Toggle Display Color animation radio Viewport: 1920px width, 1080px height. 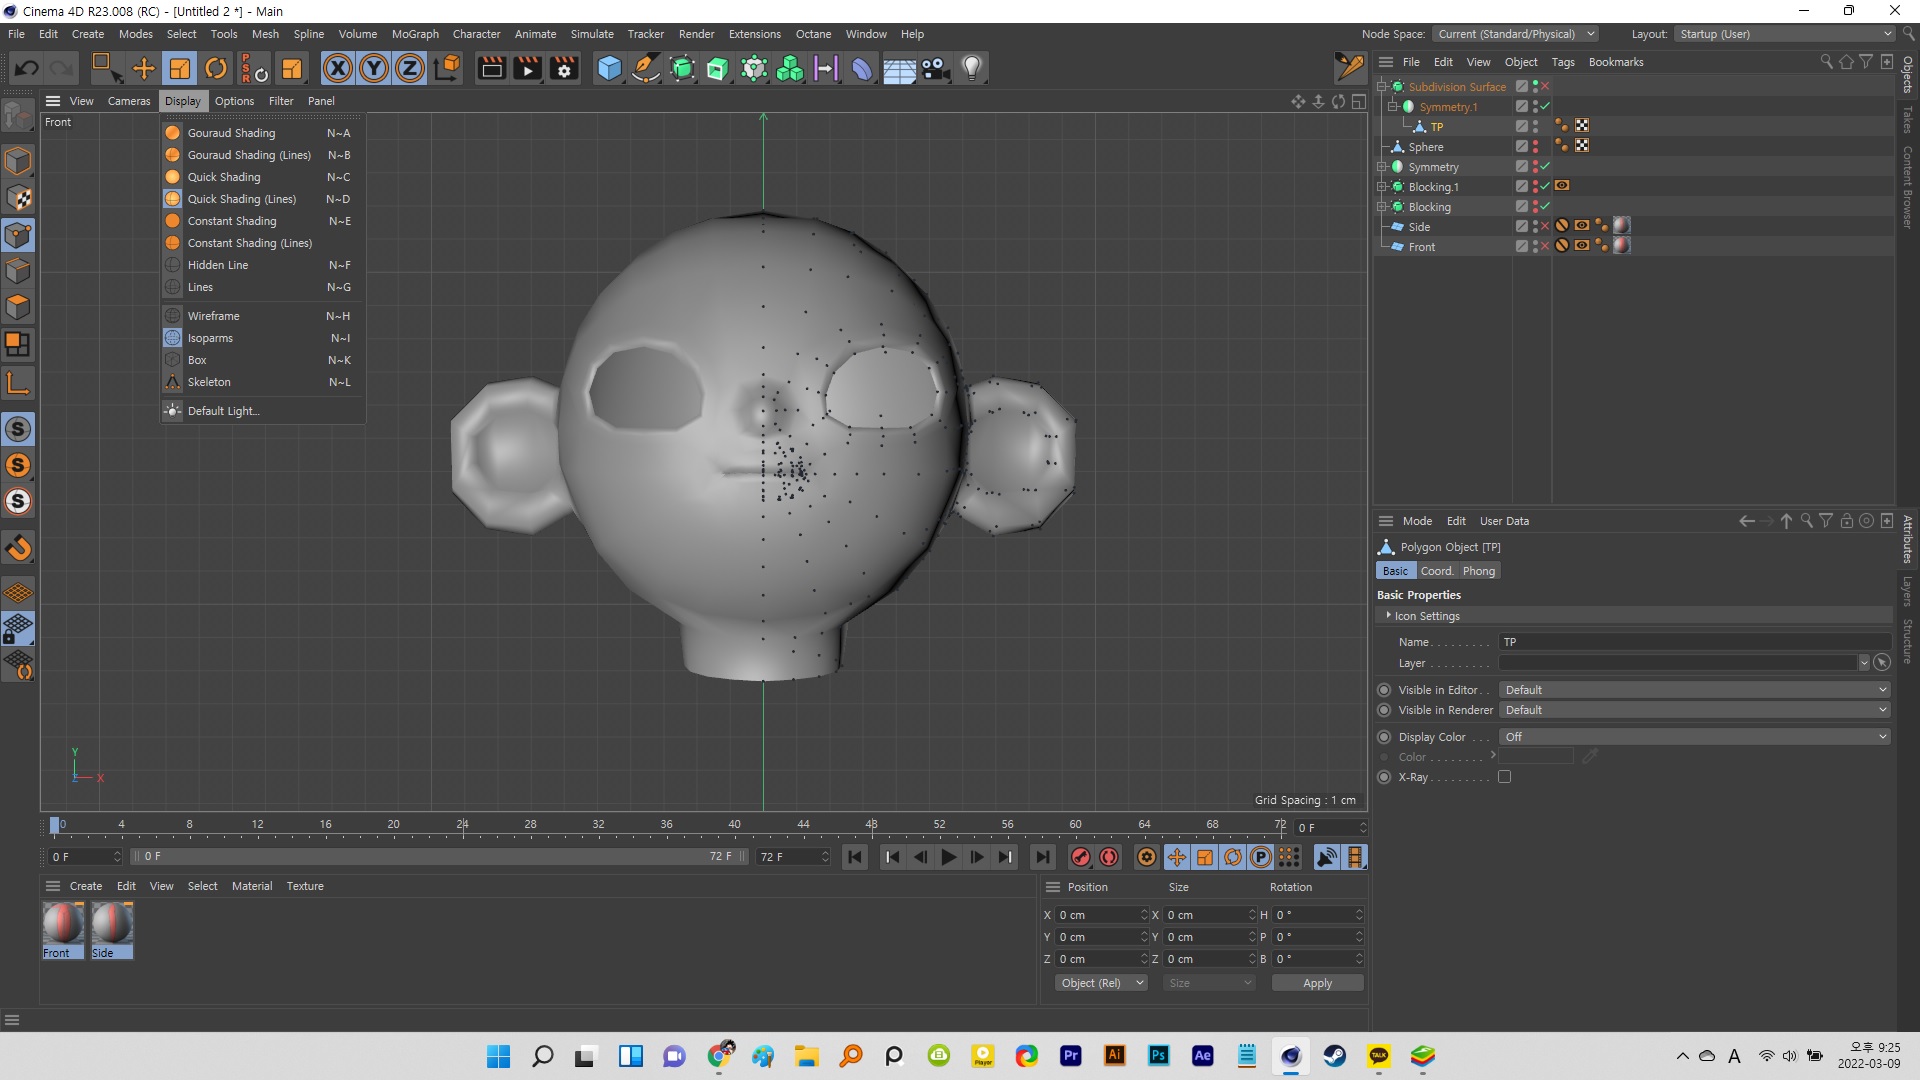click(x=1384, y=737)
